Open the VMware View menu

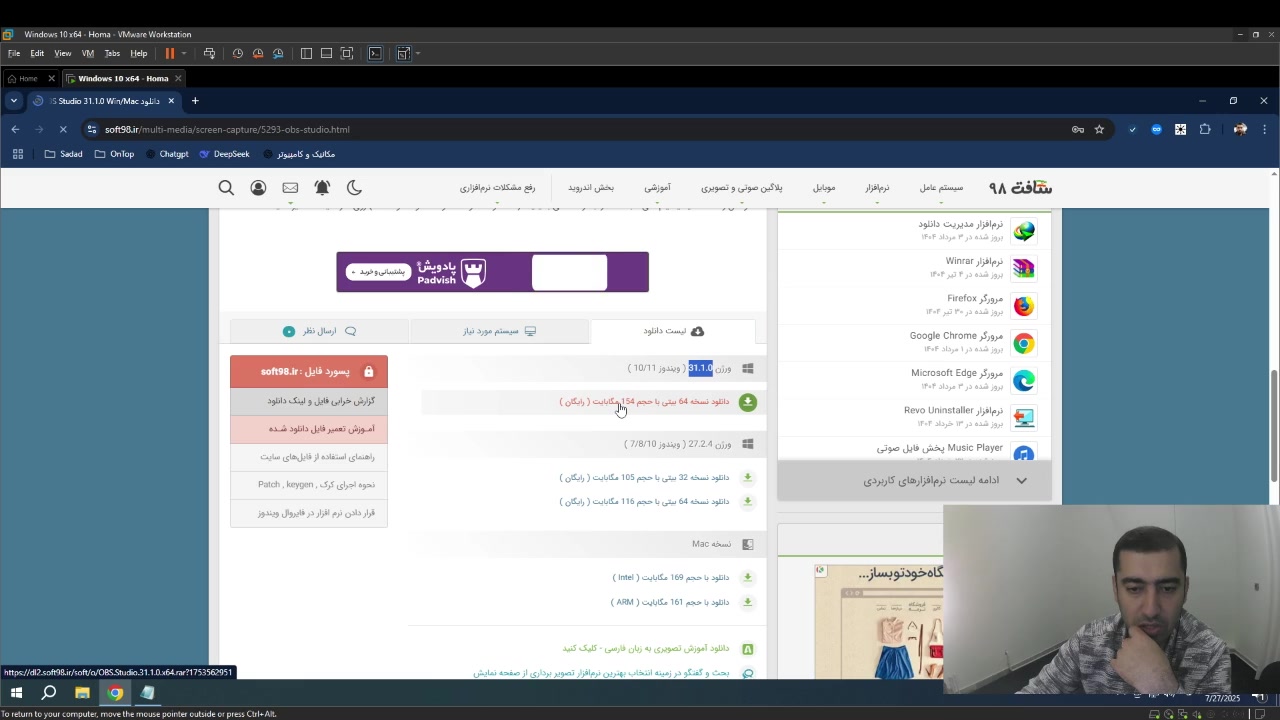coord(63,53)
